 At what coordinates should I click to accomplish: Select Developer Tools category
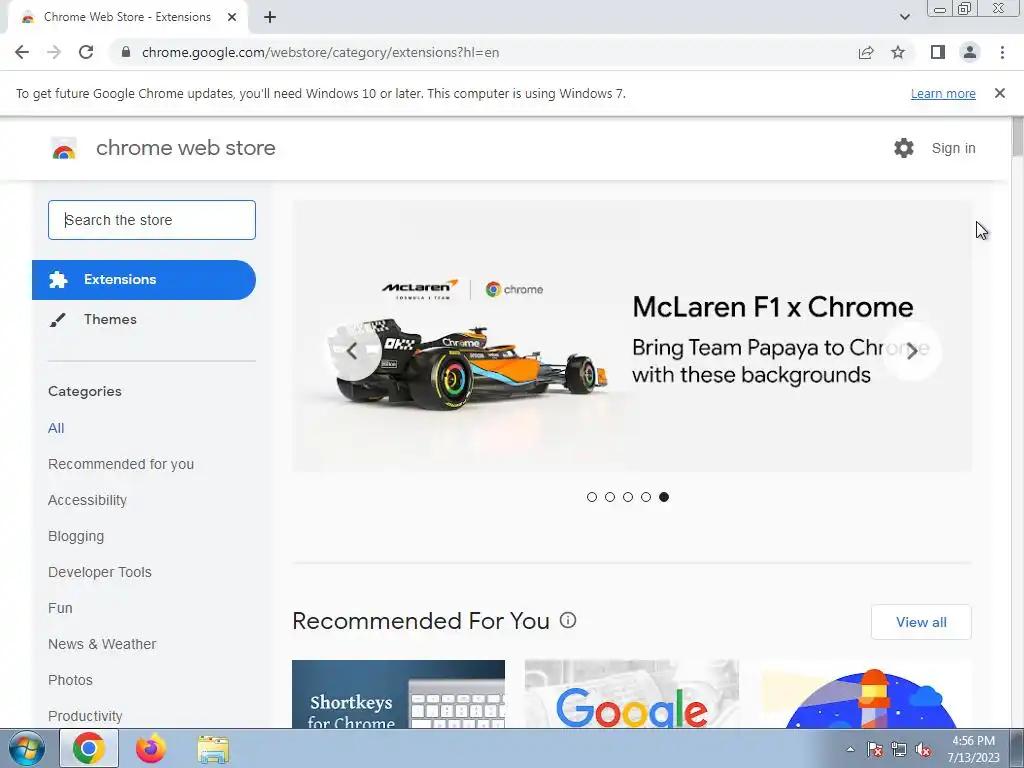tap(100, 572)
